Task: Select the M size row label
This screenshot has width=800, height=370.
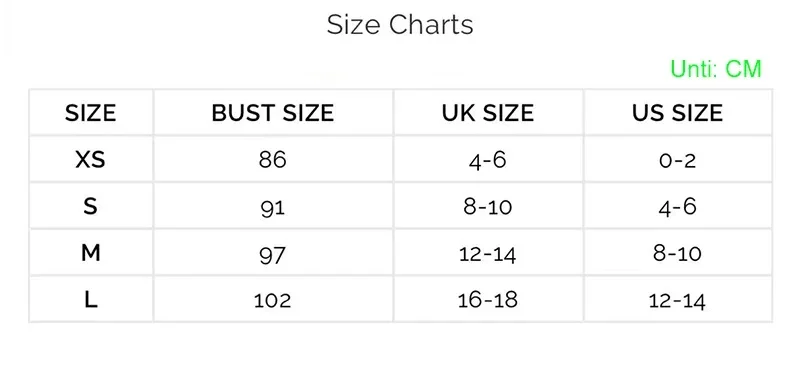Action: [x=90, y=253]
